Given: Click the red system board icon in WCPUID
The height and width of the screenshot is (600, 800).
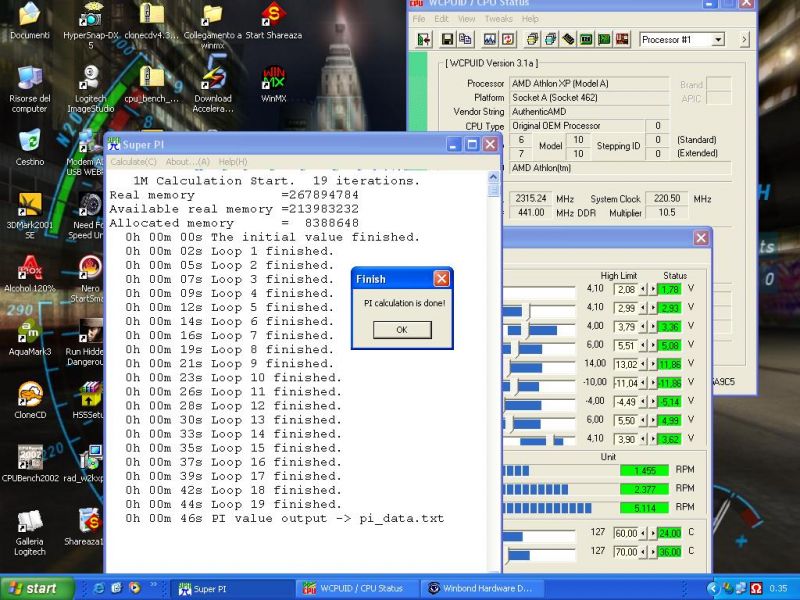Looking at the screenshot, I should coord(622,39).
